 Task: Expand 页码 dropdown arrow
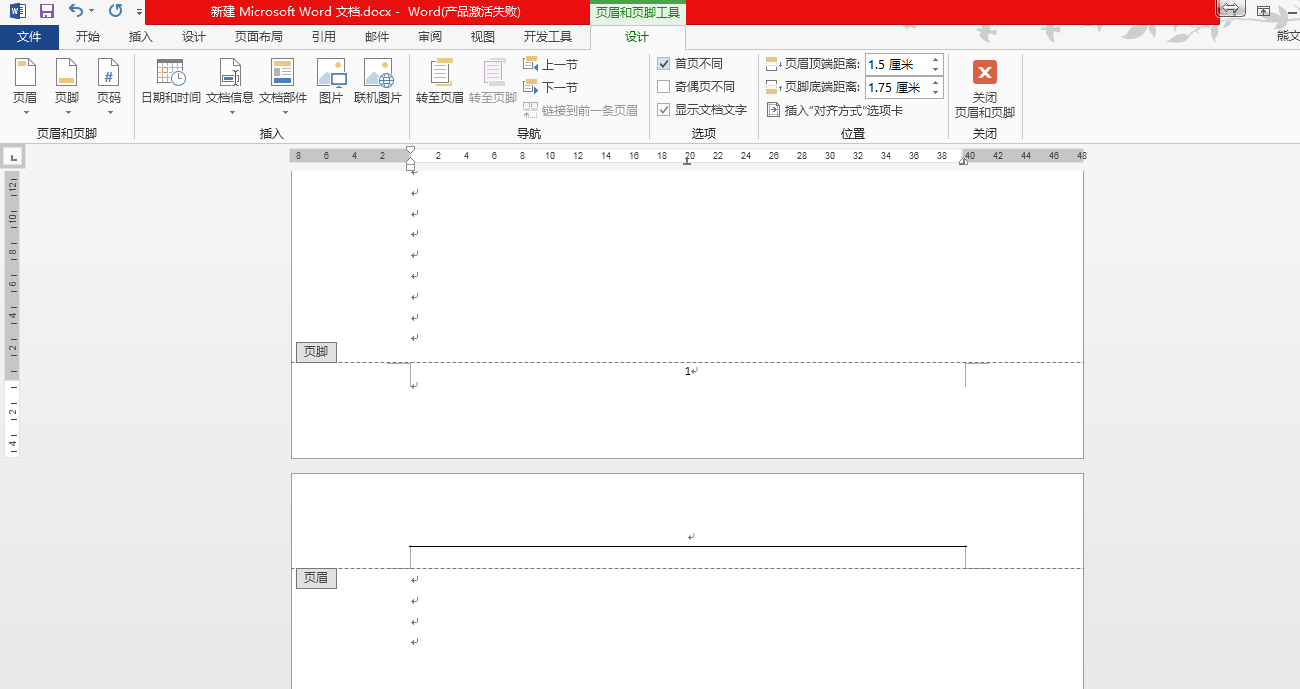[108, 112]
